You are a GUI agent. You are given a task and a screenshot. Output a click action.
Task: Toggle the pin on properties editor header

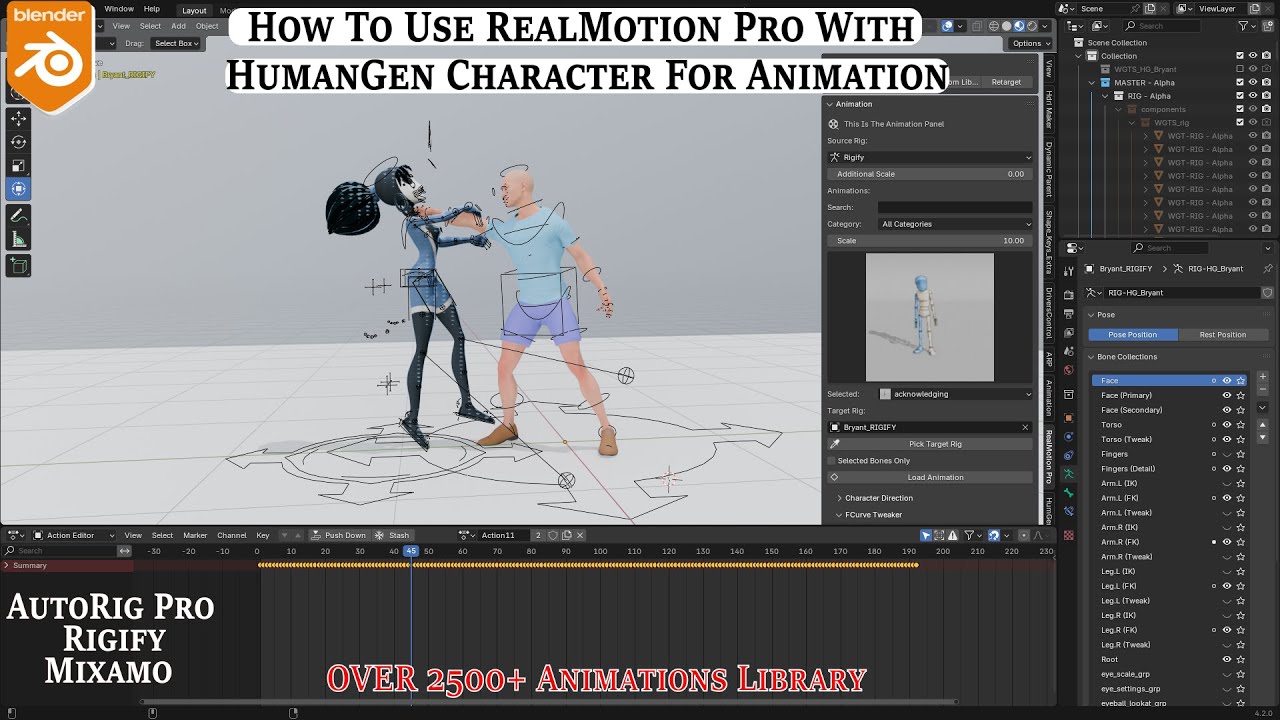(x=1268, y=269)
